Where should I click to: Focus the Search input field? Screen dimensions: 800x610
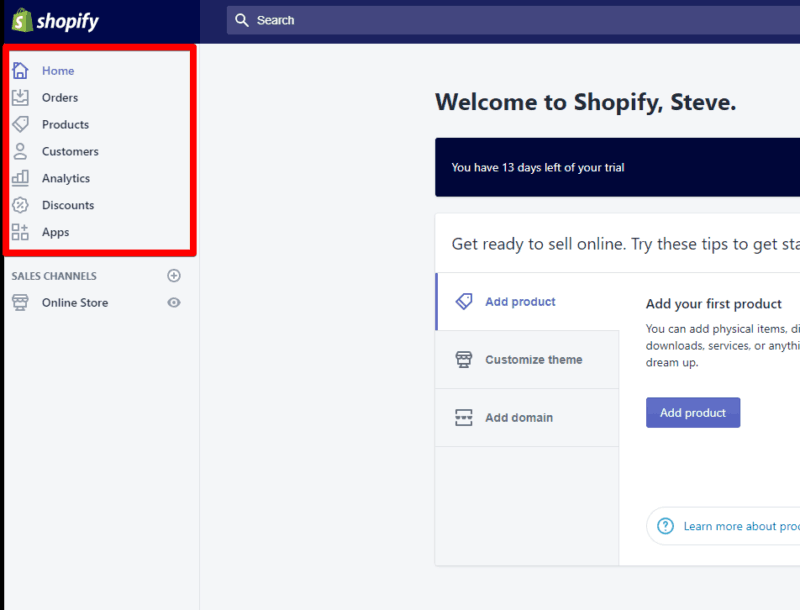click(x=513, y=20)
